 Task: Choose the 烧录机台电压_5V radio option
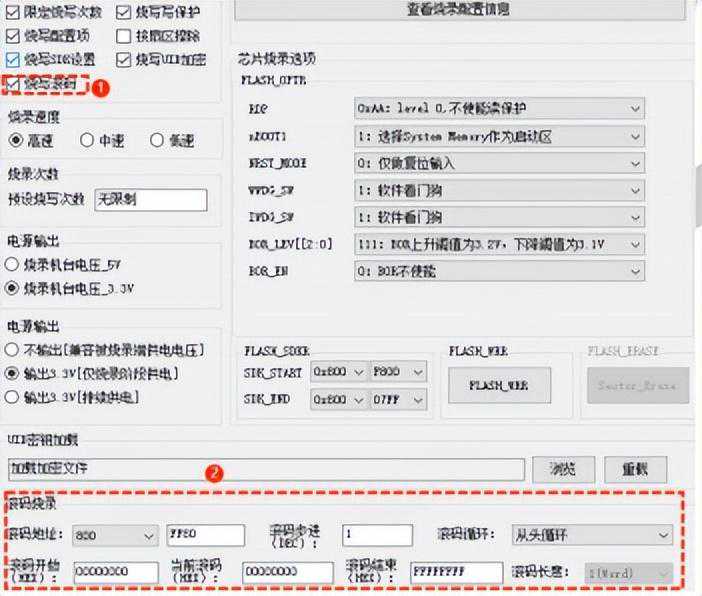coord(12,264)
